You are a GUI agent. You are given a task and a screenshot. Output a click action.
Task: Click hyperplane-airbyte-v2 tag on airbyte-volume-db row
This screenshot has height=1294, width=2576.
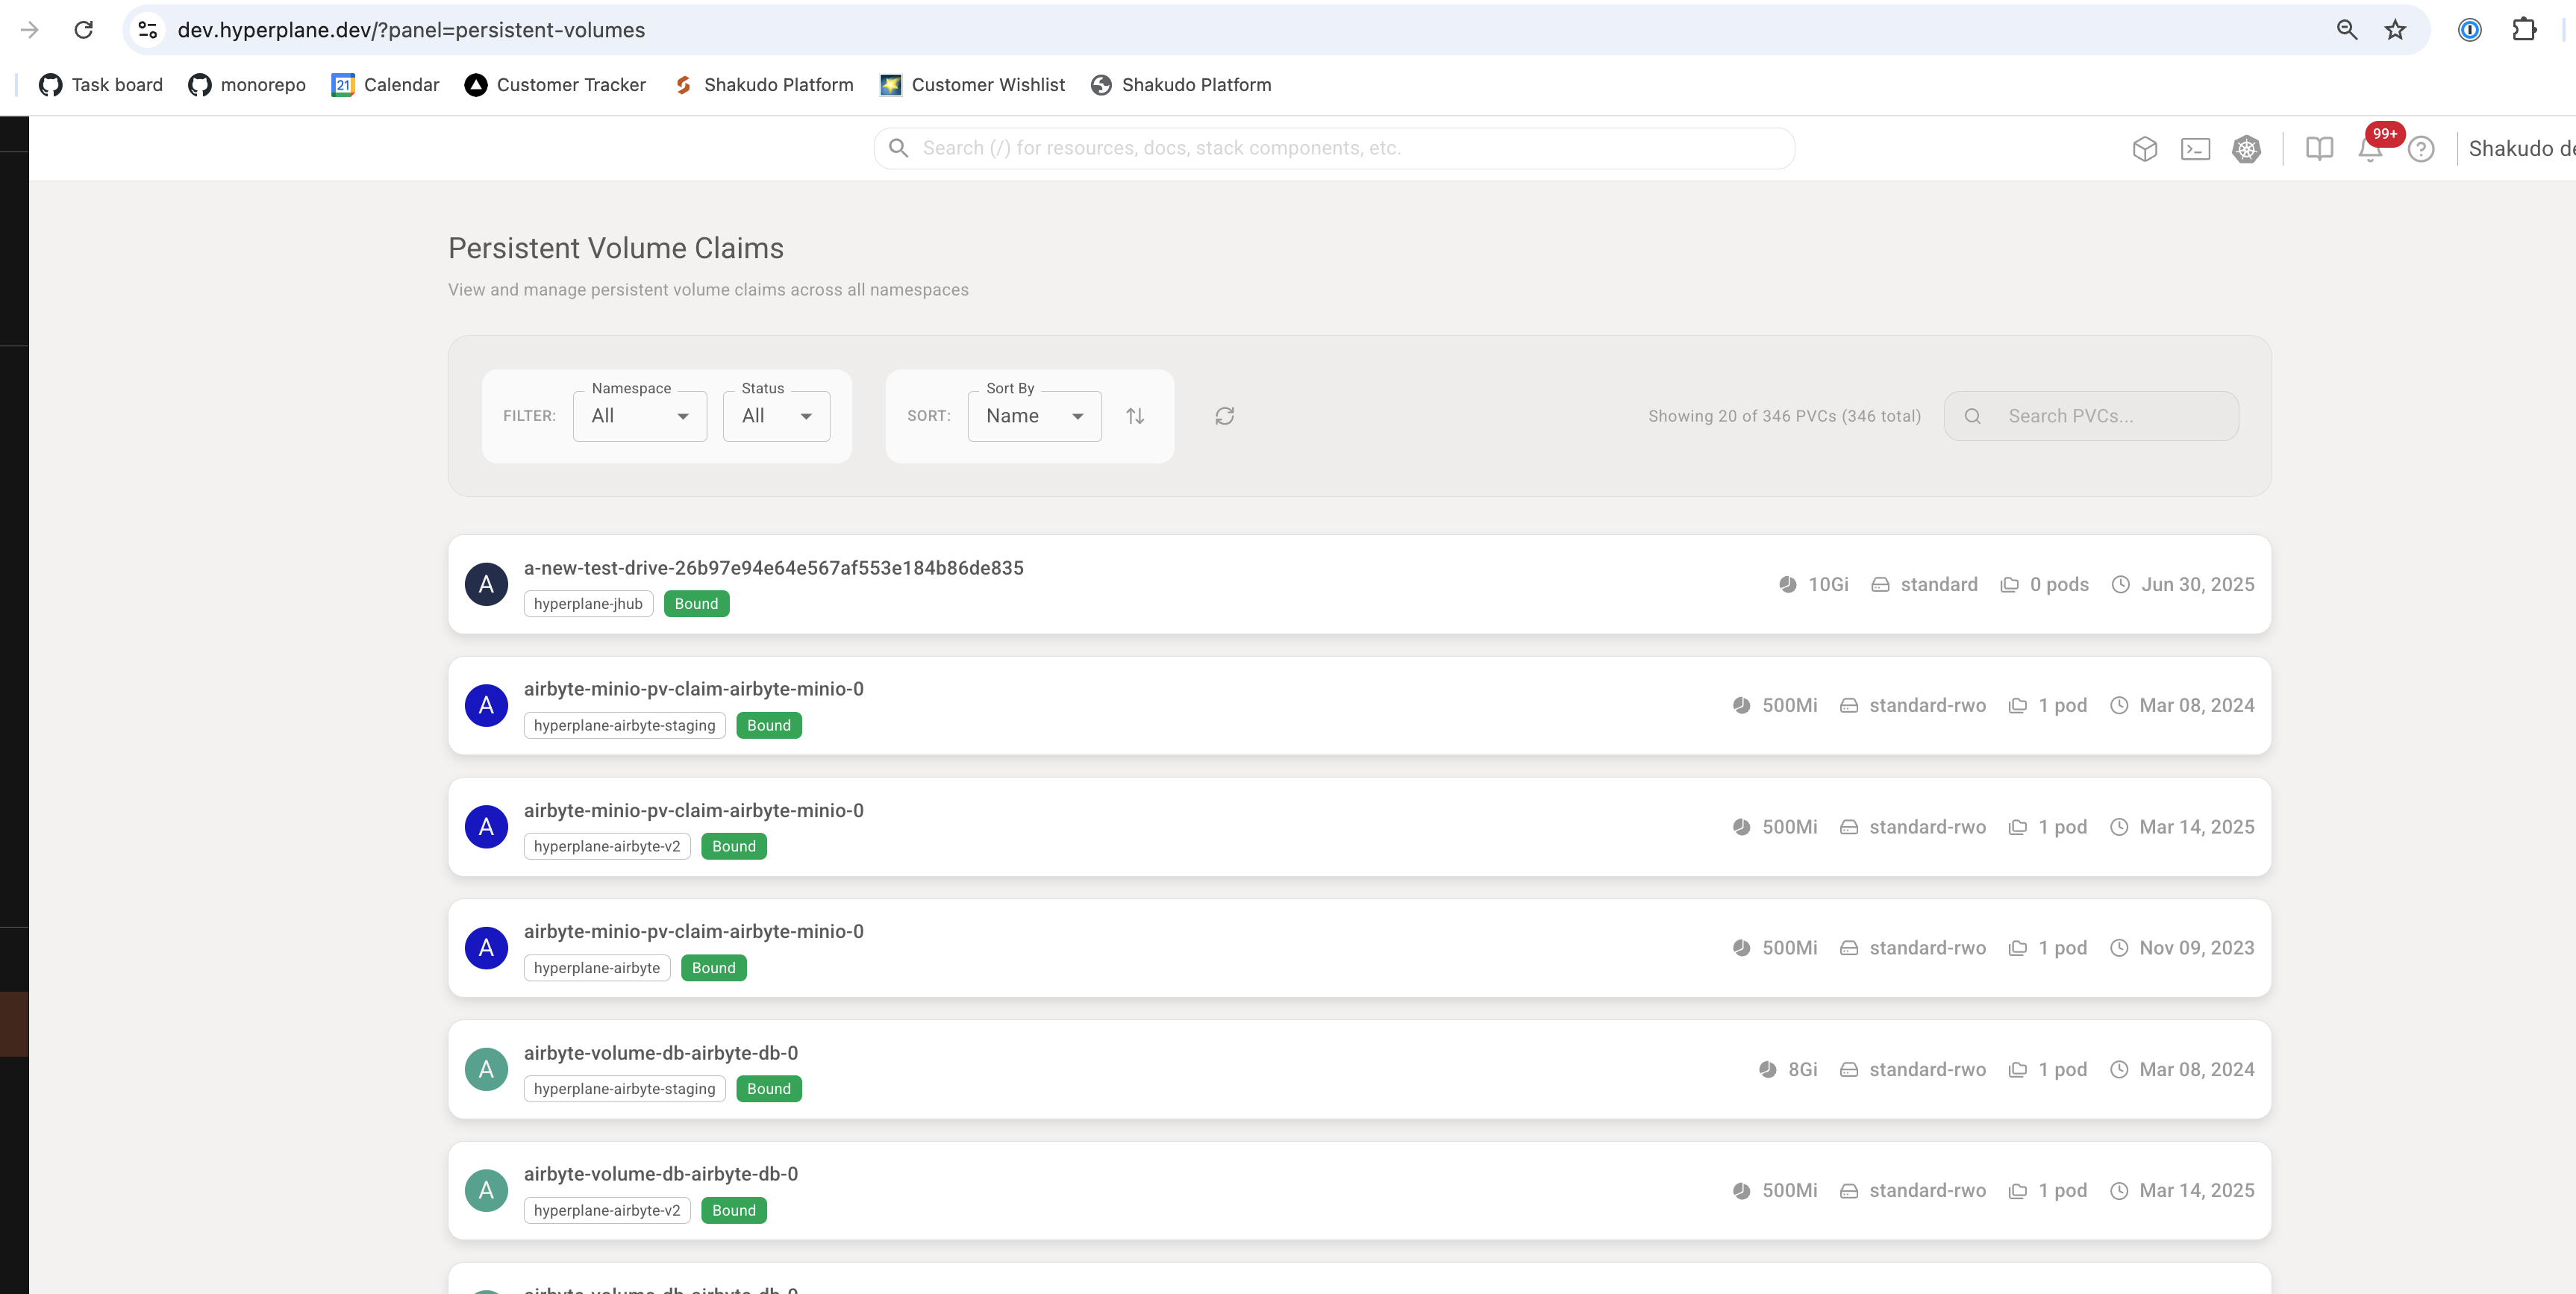pos(607,1211)
